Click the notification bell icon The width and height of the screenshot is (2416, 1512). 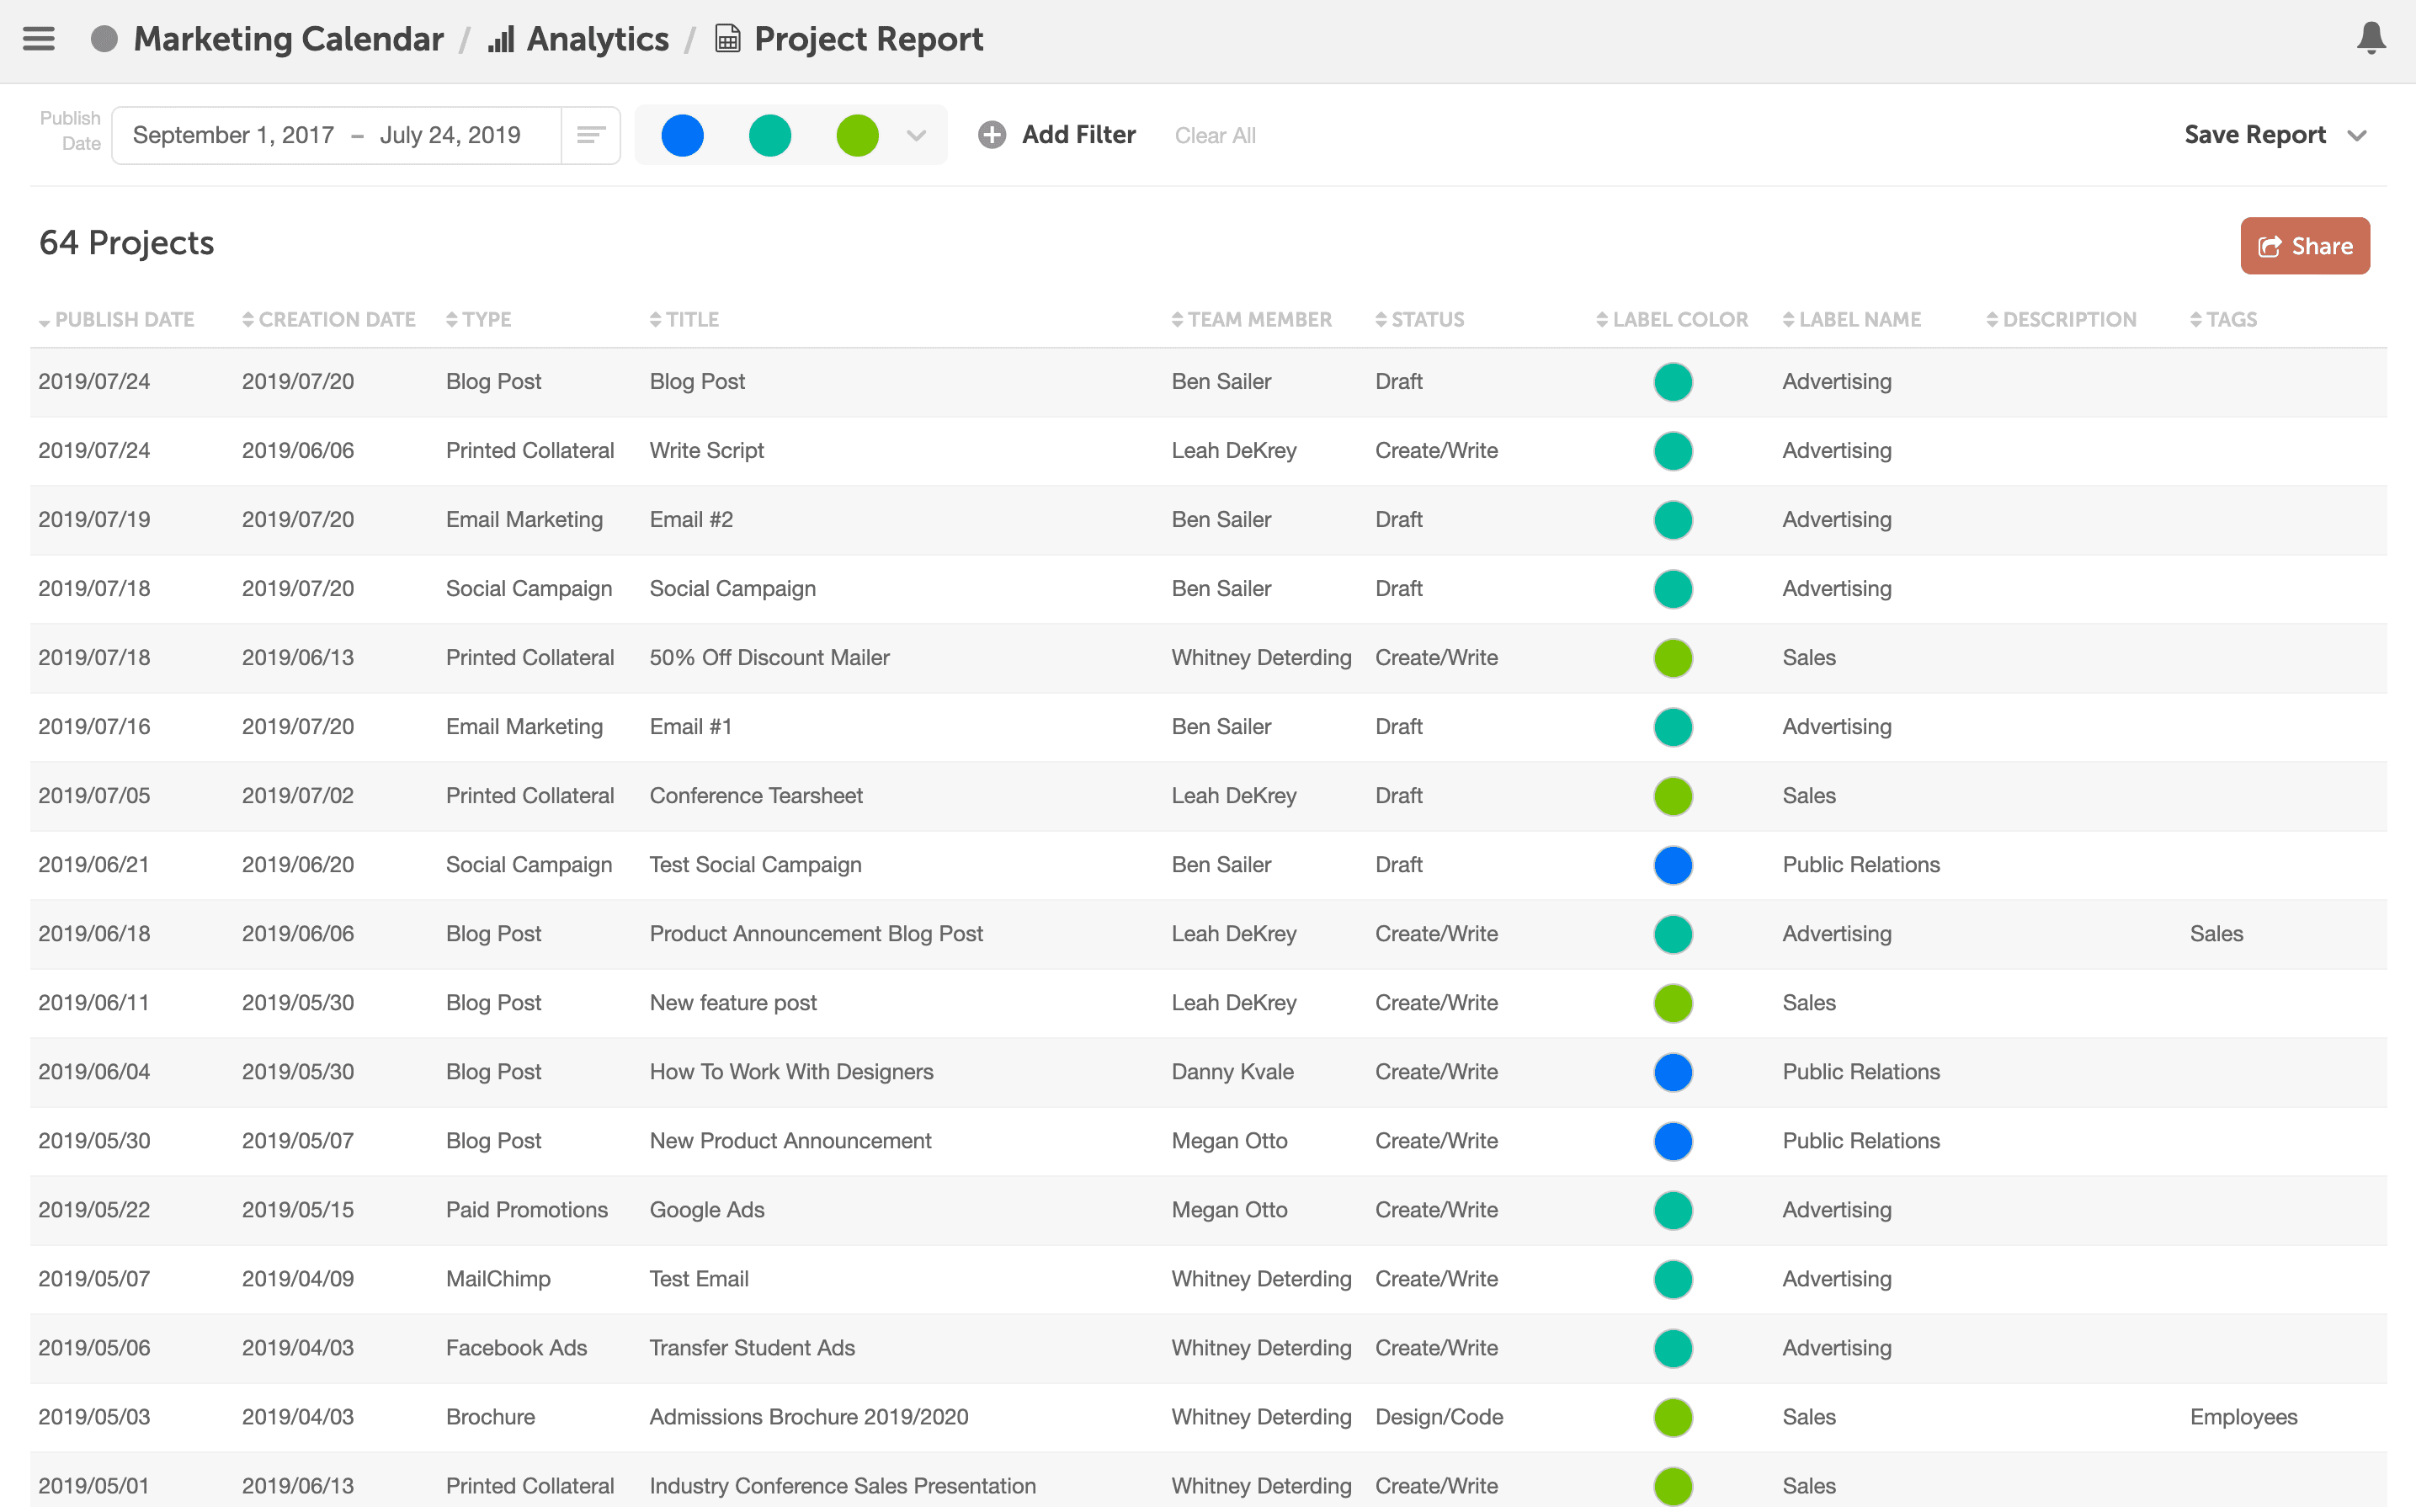[x=2371, y=39]
